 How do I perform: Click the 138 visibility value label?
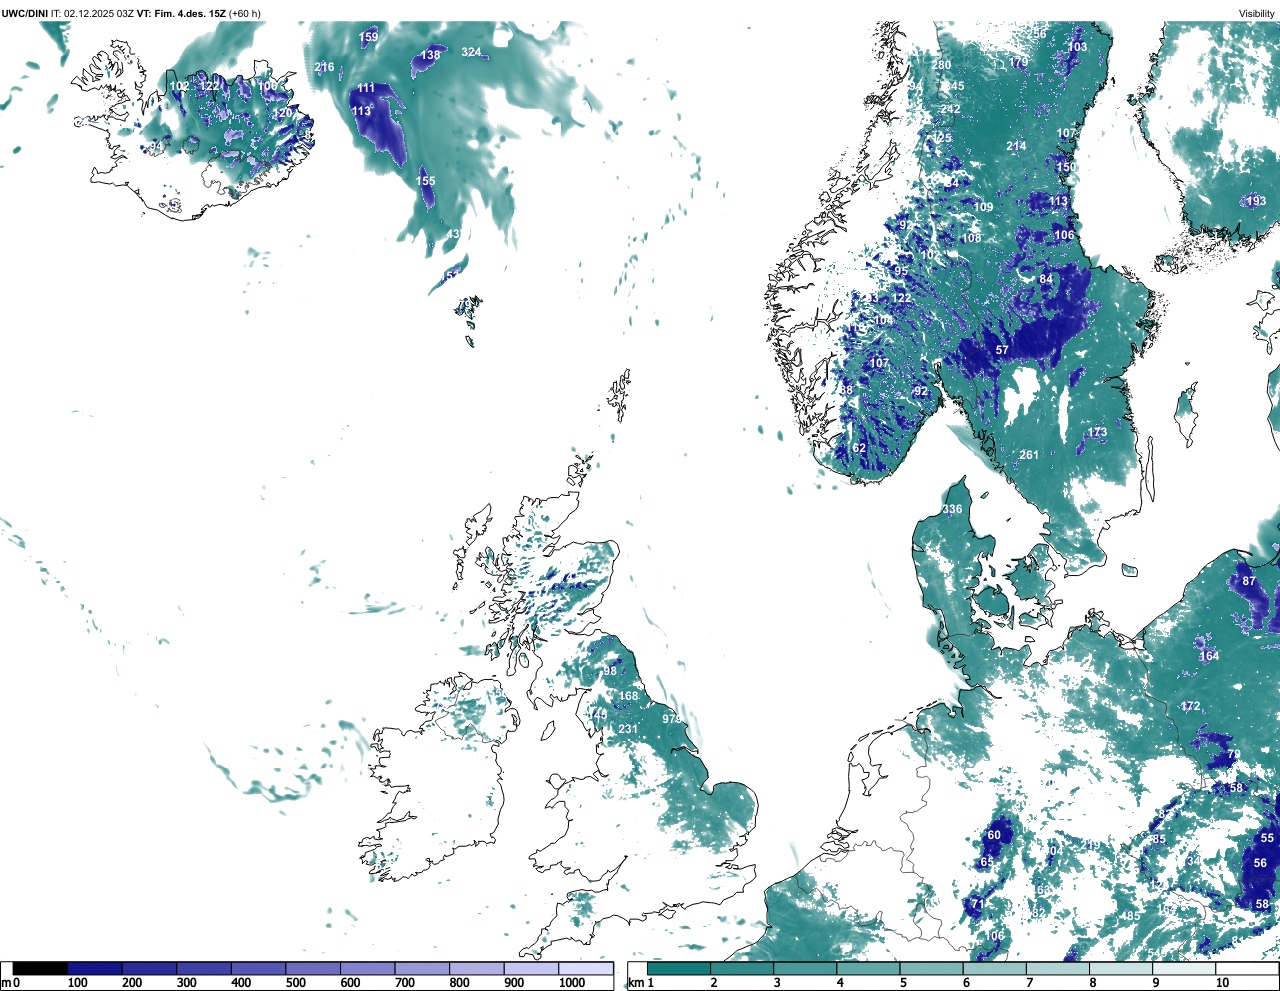[x=430, y=55]
